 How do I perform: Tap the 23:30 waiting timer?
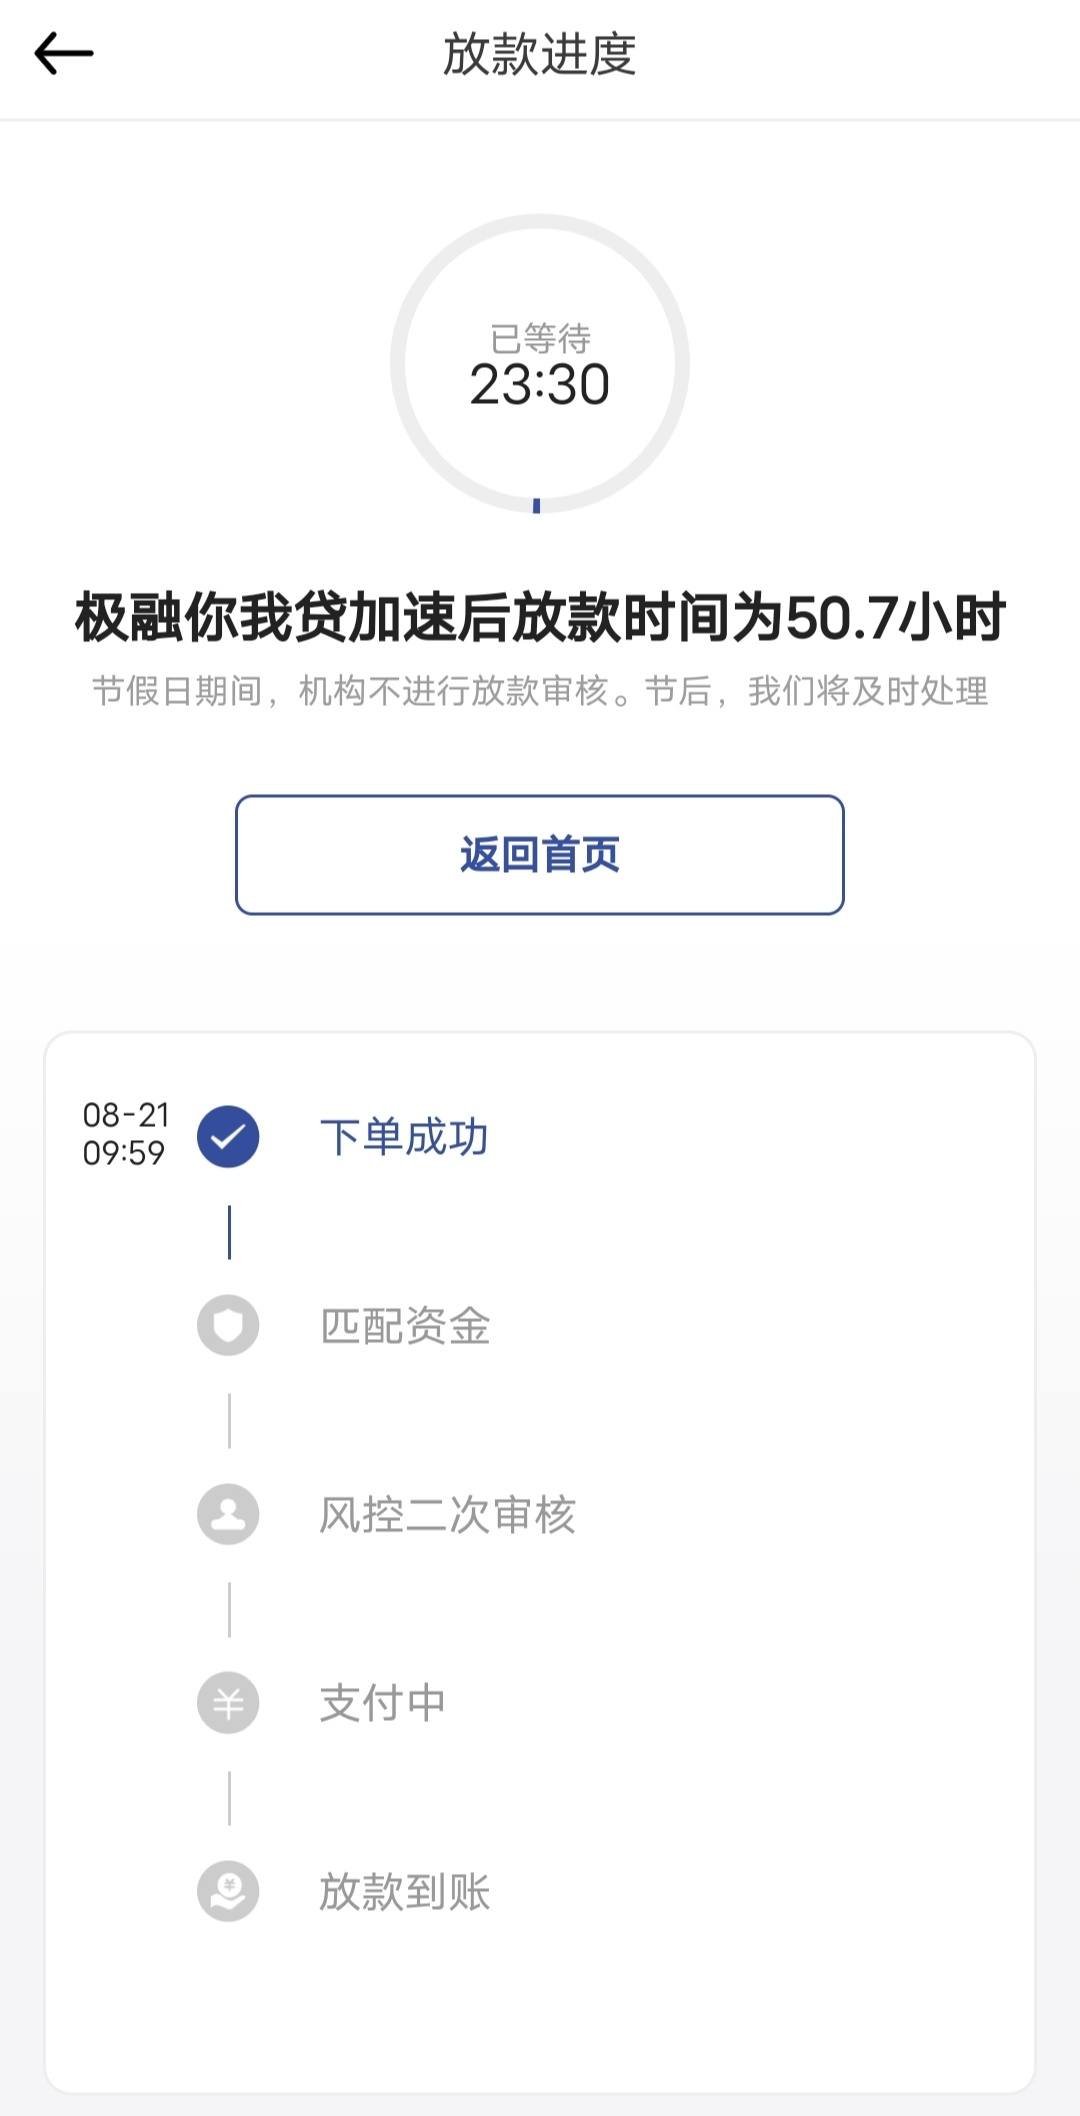540,386
